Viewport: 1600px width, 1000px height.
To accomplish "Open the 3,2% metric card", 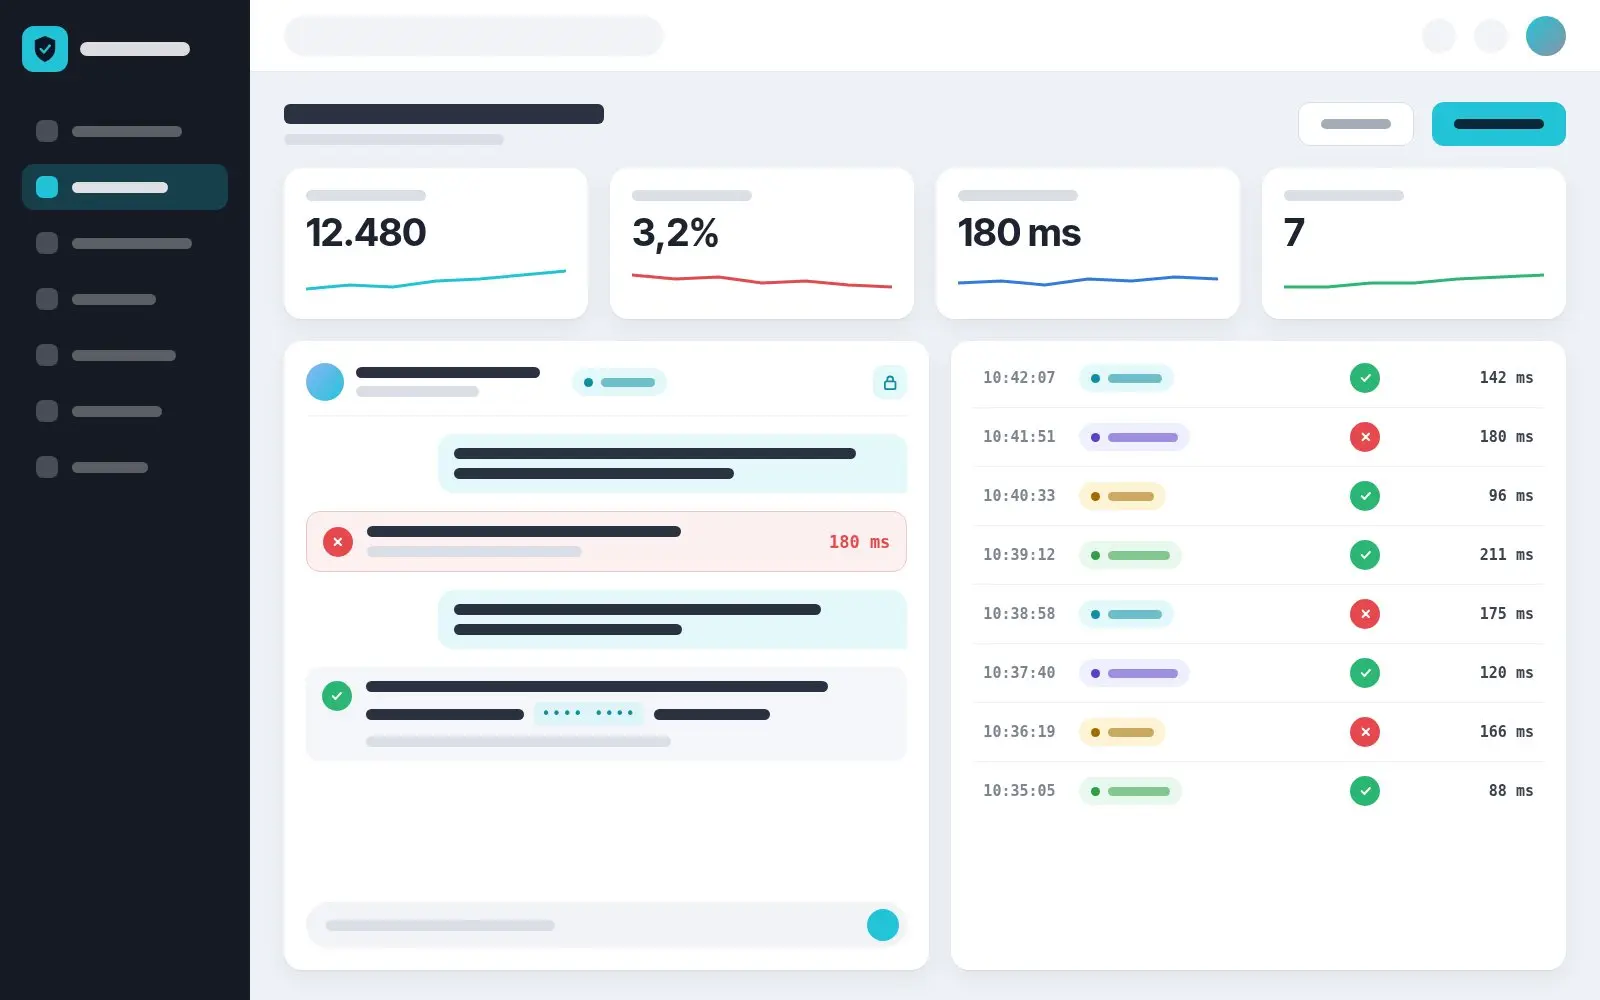I will click(762, 243).
